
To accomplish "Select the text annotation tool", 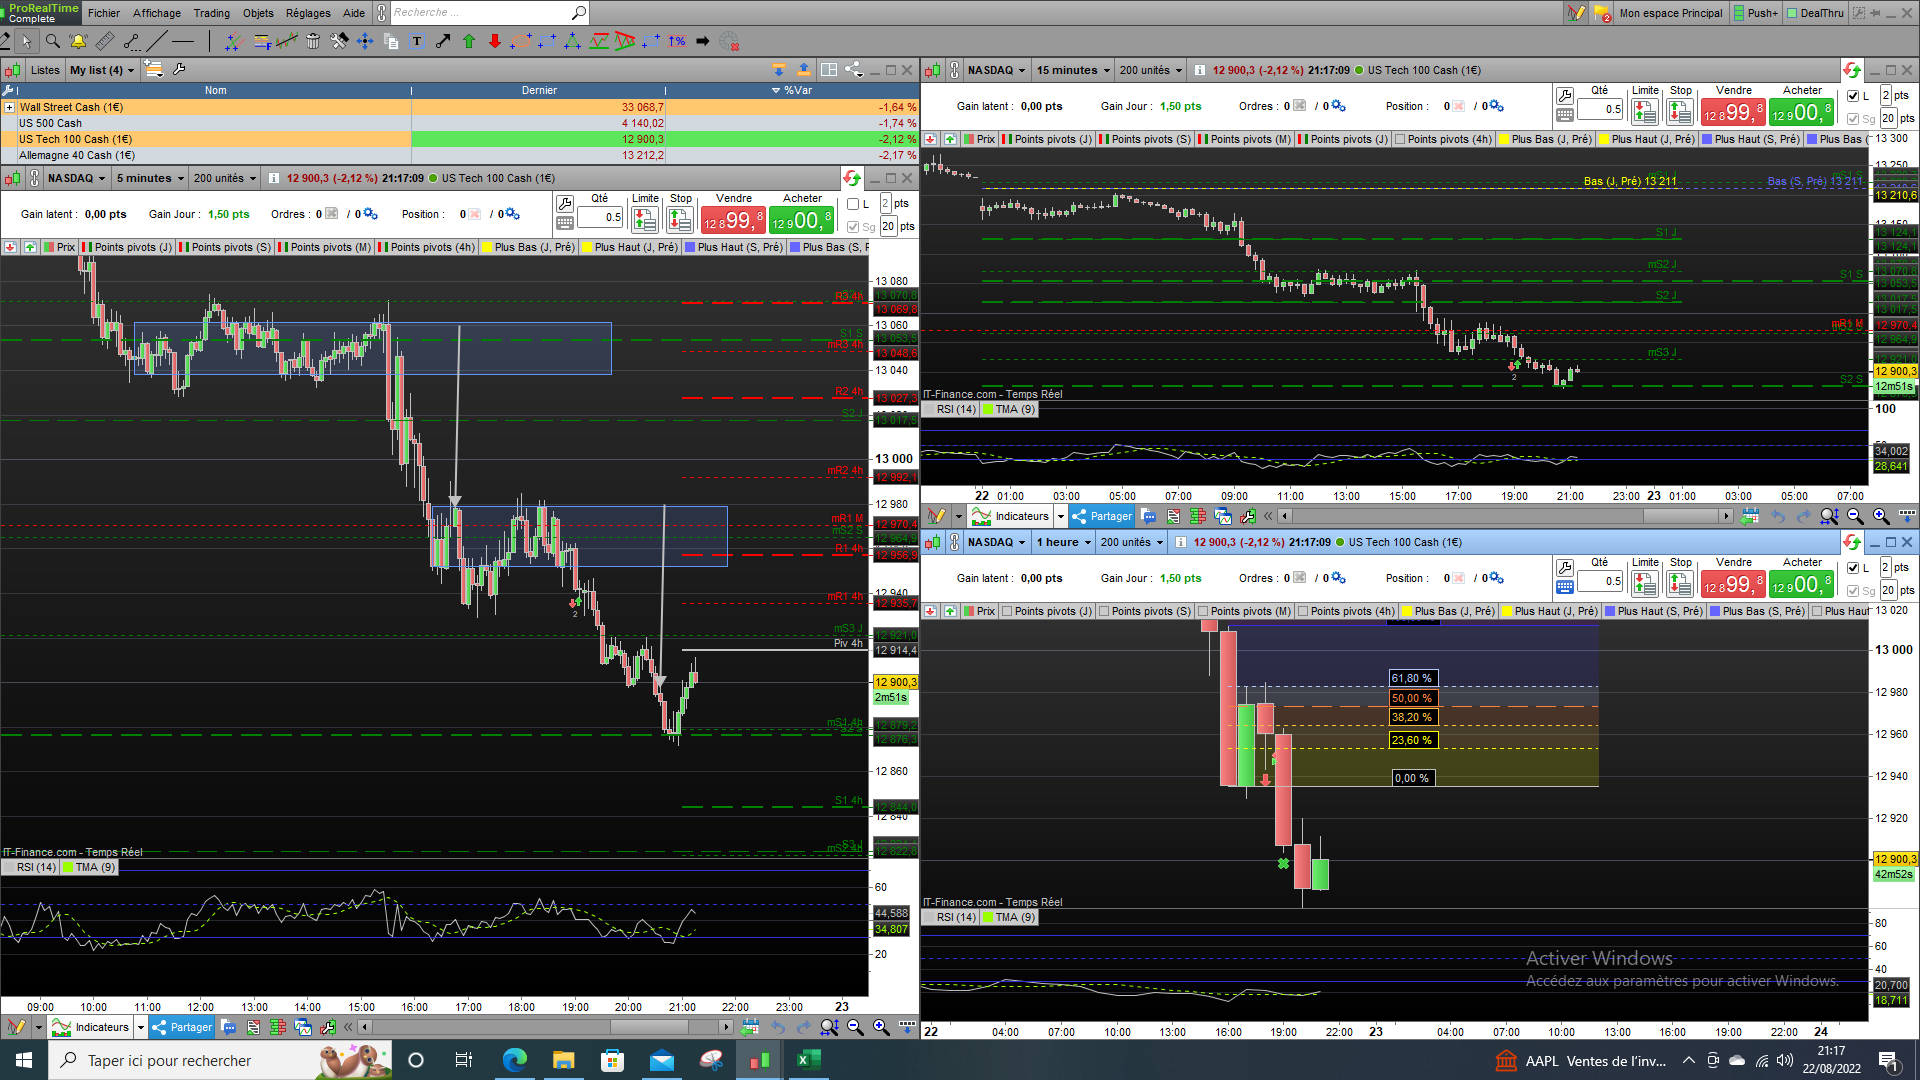I will (x=417, y=41).
